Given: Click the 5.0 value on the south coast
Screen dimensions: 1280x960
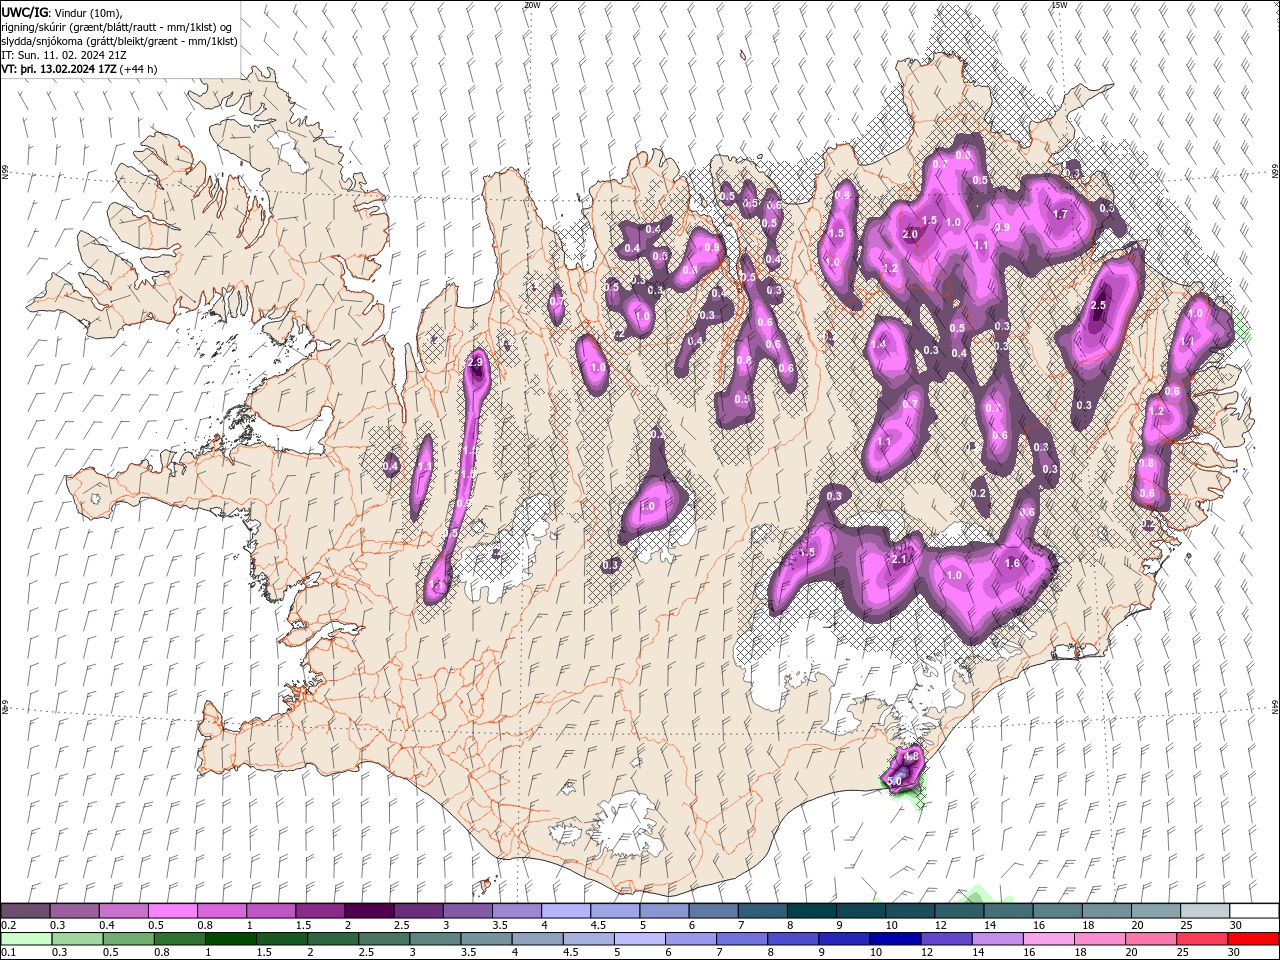Looking at the screenshot, I should point(895,780).
